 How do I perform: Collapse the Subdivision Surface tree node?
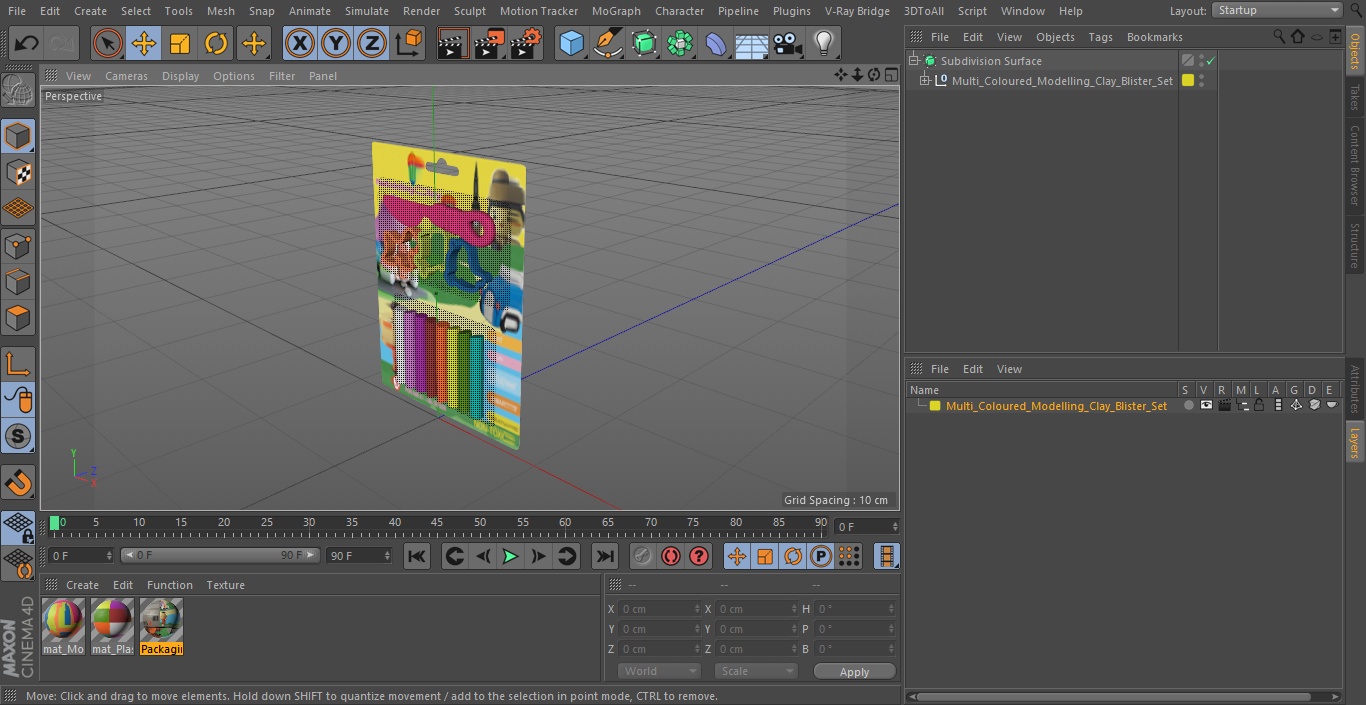pyautogui.click(x=913, y=61)
